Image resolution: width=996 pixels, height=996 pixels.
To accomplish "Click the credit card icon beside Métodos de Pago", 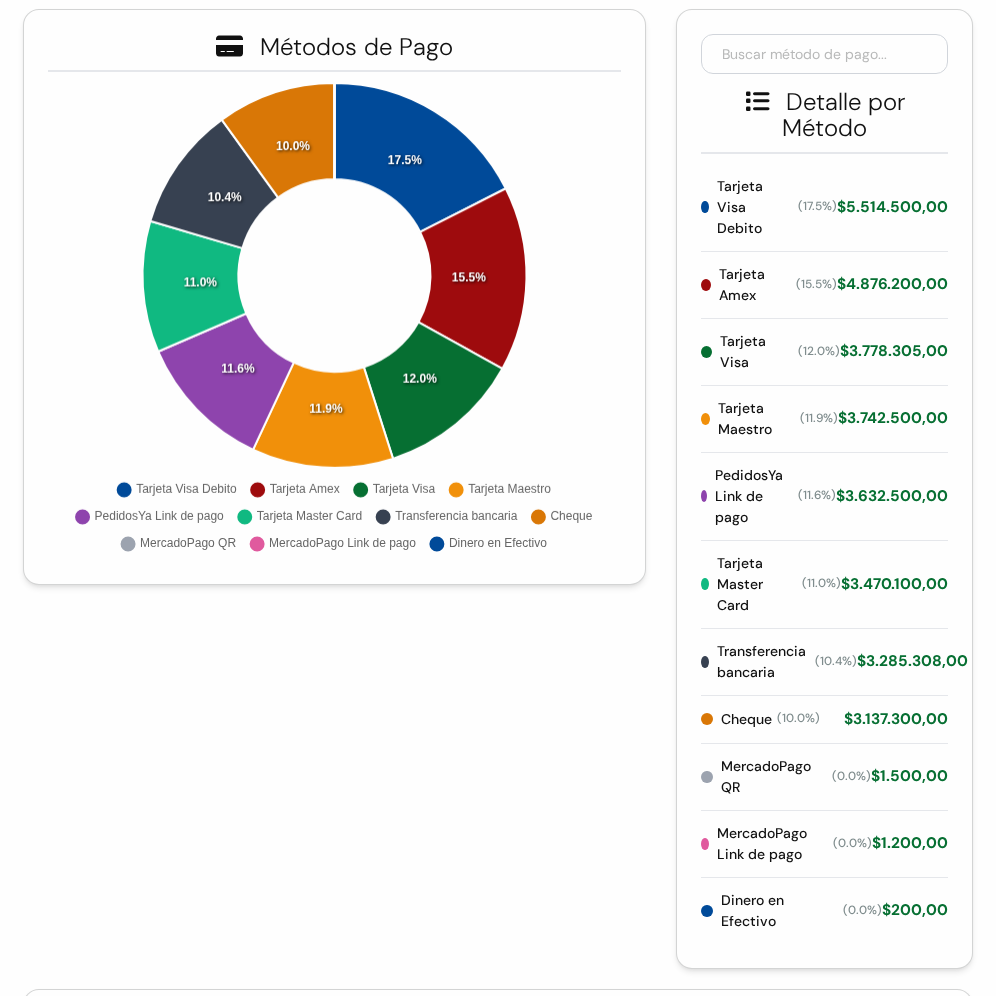I will (229, 46).
